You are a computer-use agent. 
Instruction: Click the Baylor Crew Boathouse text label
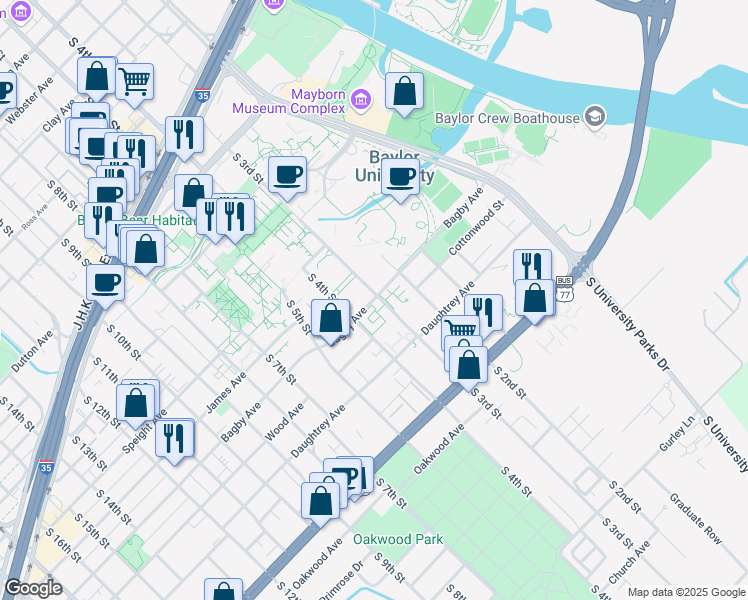[x=507, y=118]
